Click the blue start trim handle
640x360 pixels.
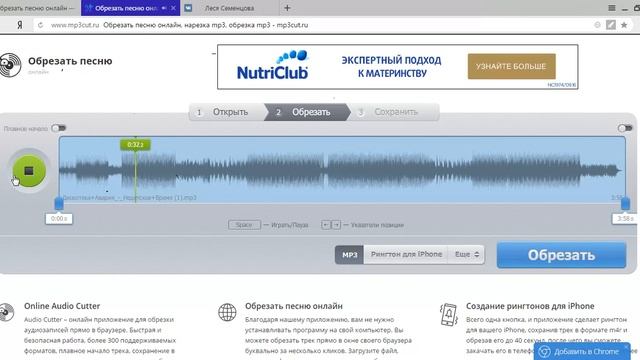[x=59, y=203]
